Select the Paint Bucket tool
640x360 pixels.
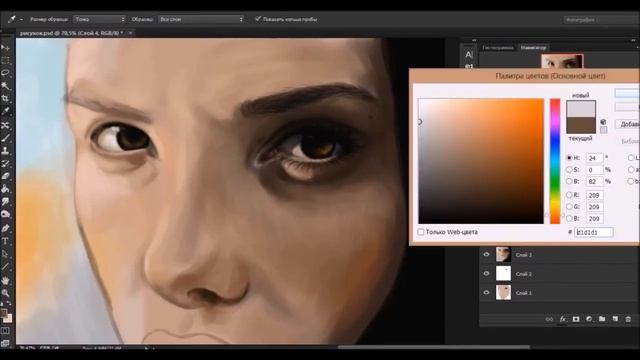point(5,189)
